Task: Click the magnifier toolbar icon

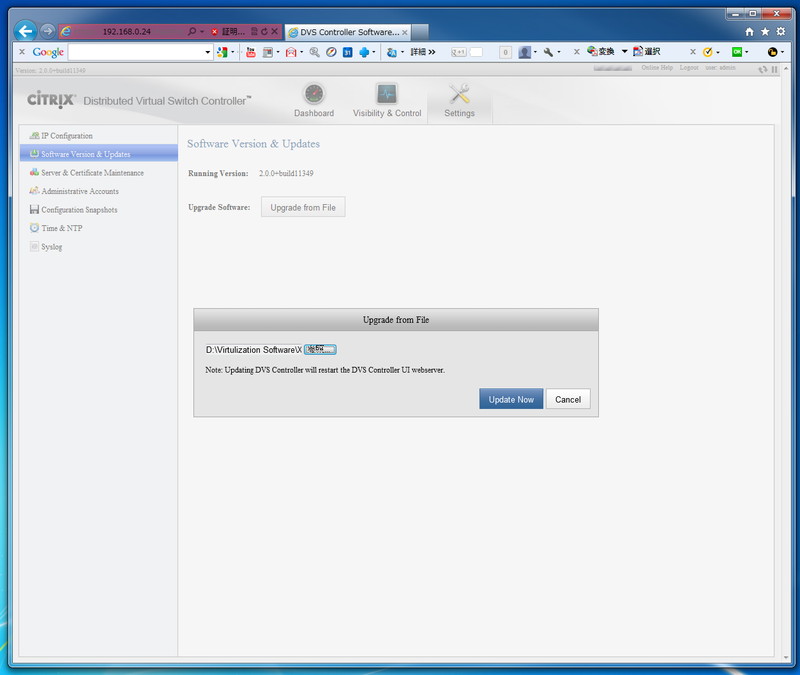Action: click(314, 52)
